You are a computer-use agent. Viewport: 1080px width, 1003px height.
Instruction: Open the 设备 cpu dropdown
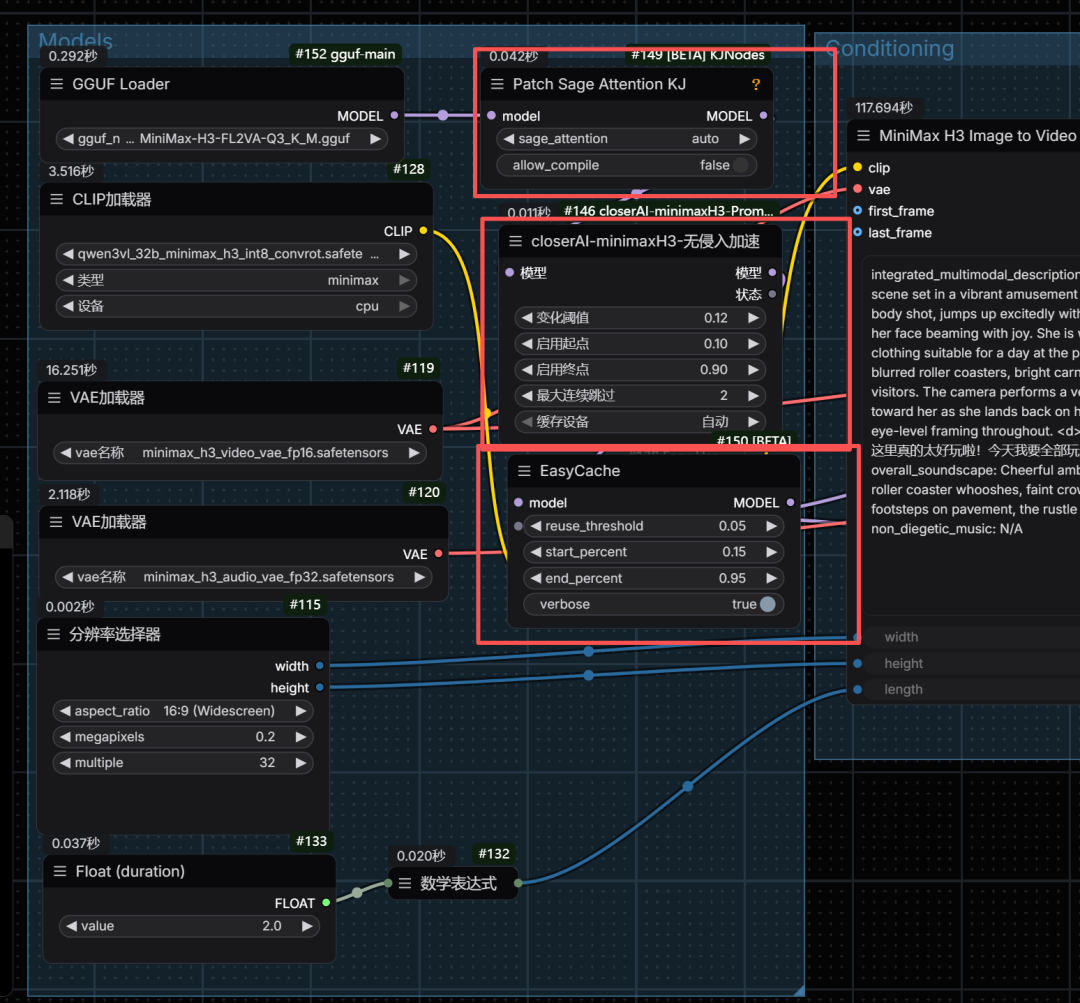click(236, 306)
